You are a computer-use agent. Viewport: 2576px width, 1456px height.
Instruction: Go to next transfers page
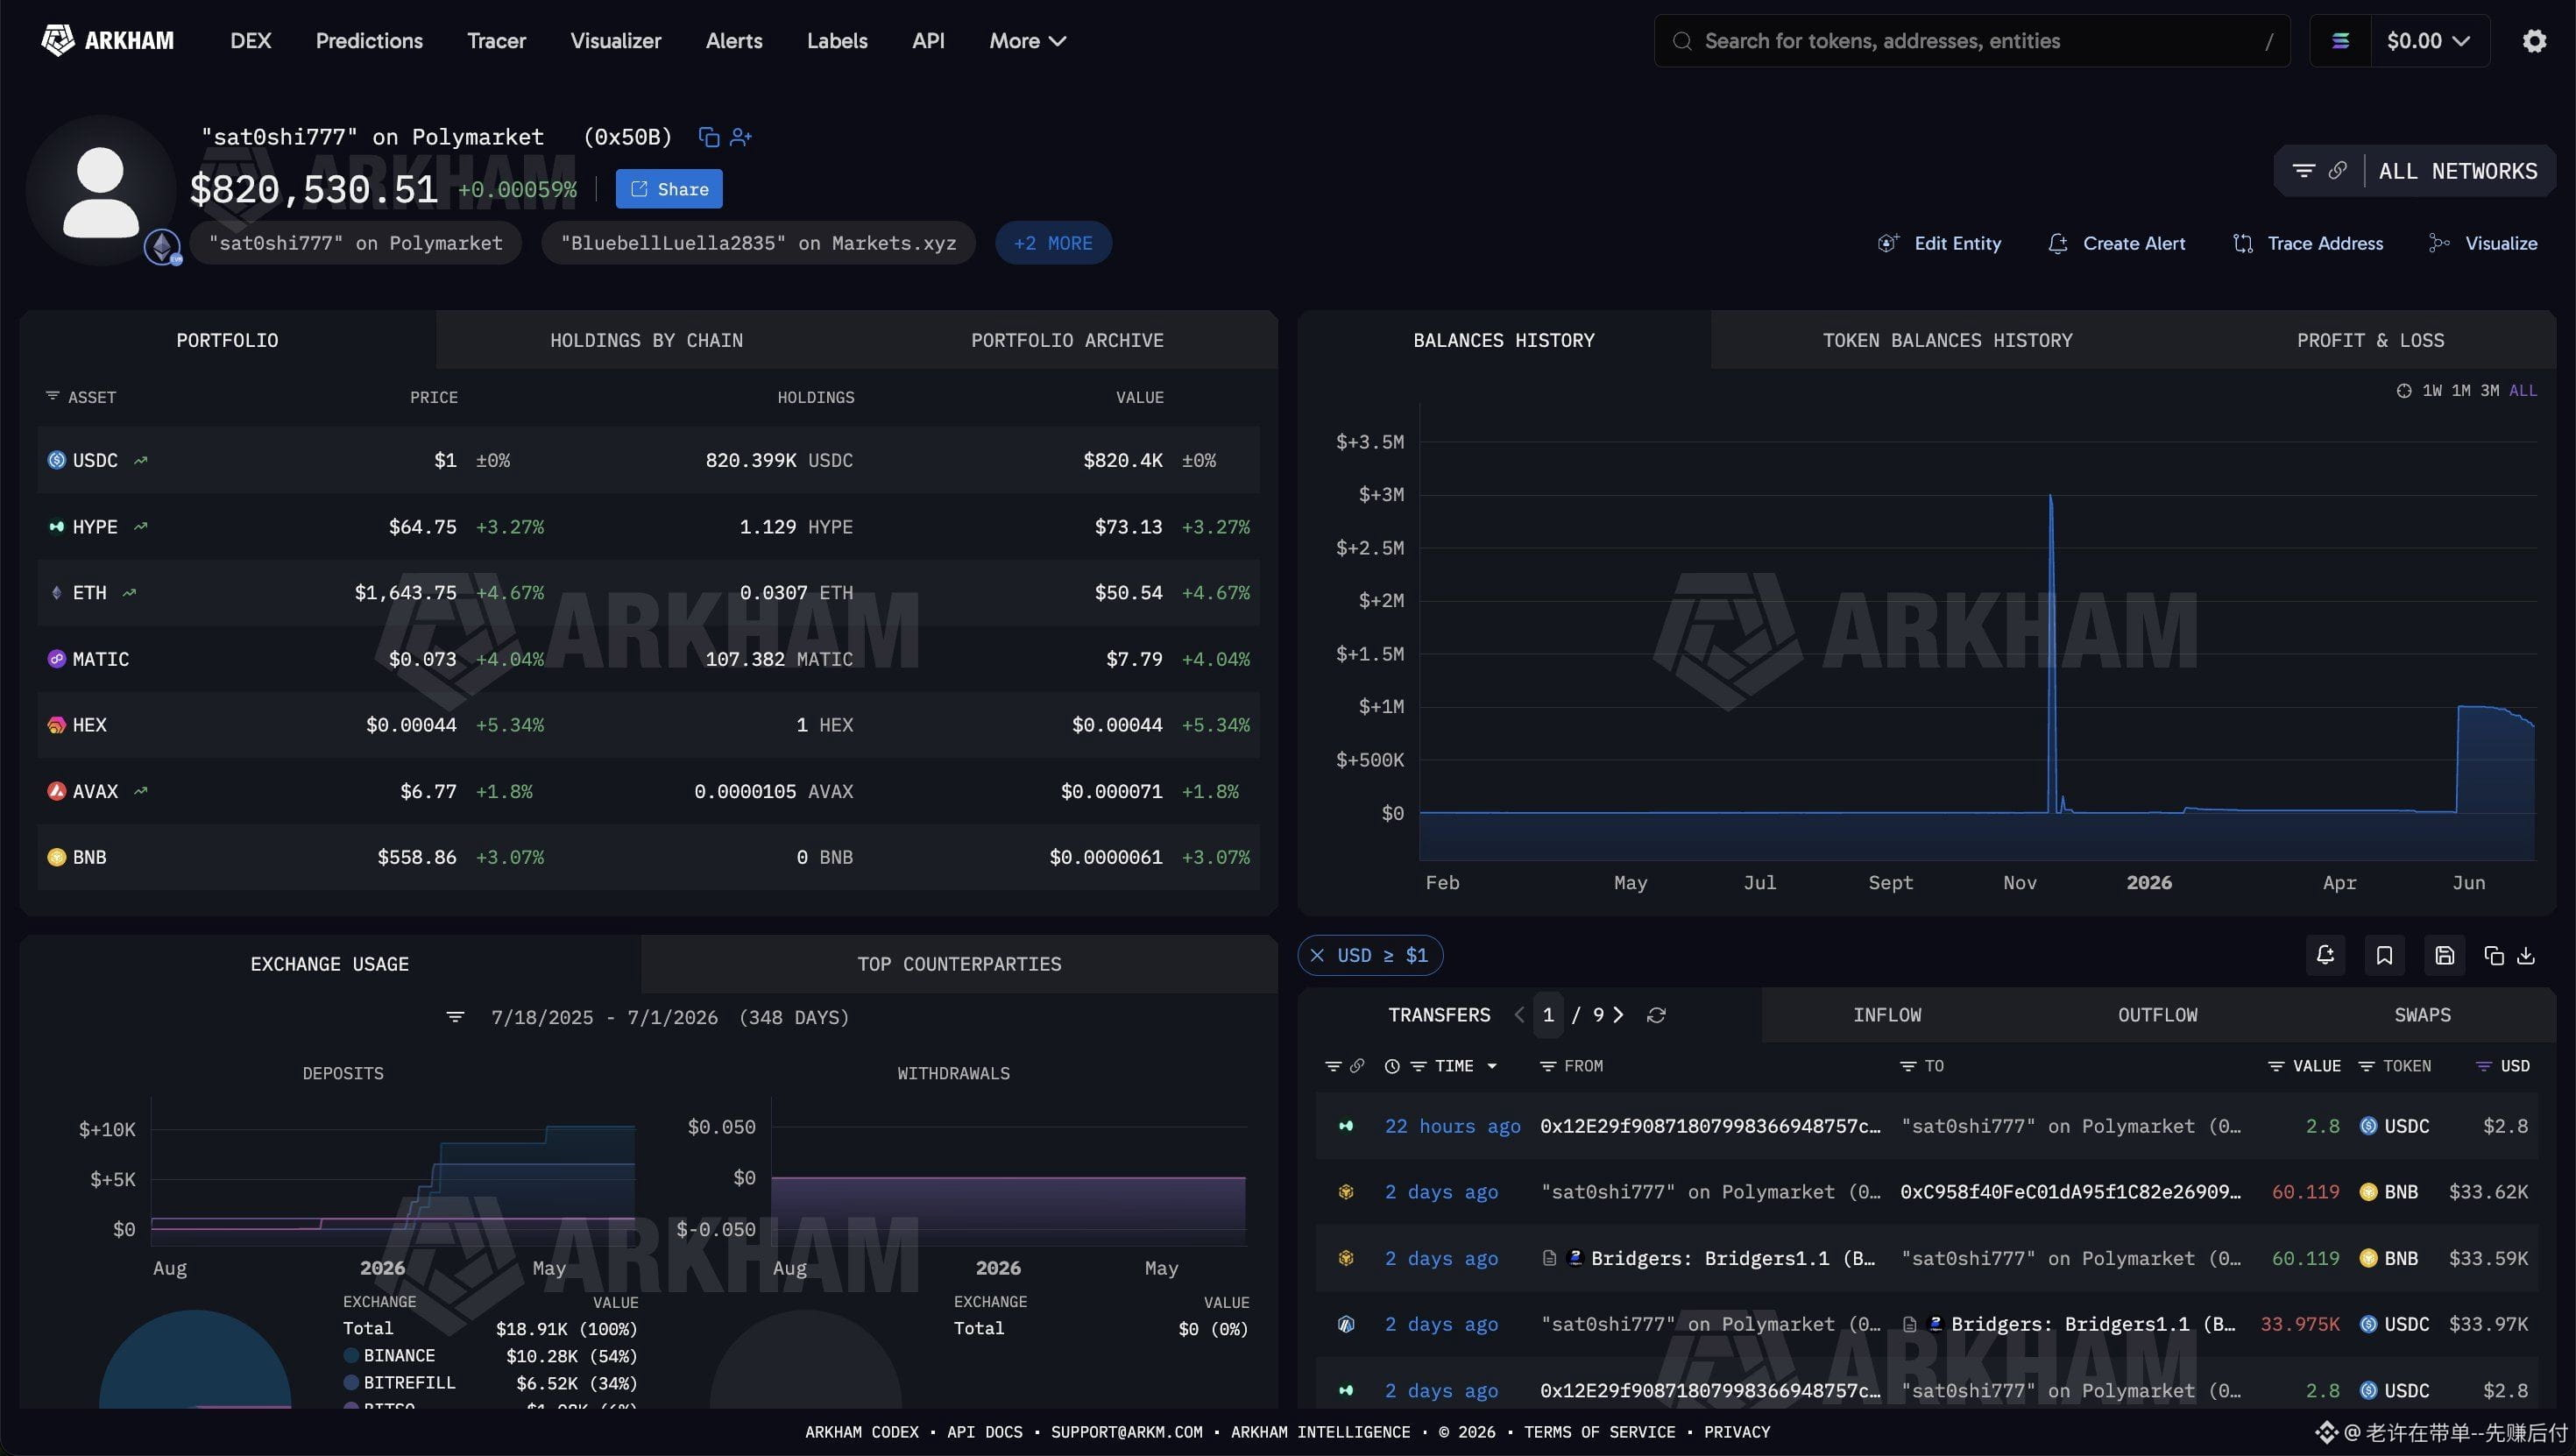click(1619, 1015)
